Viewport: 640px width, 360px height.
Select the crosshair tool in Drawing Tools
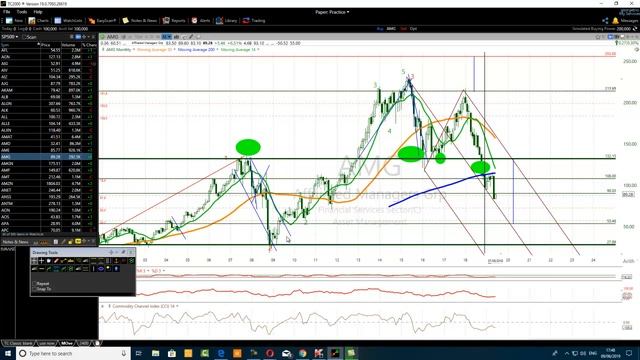[x=41, y=260]
